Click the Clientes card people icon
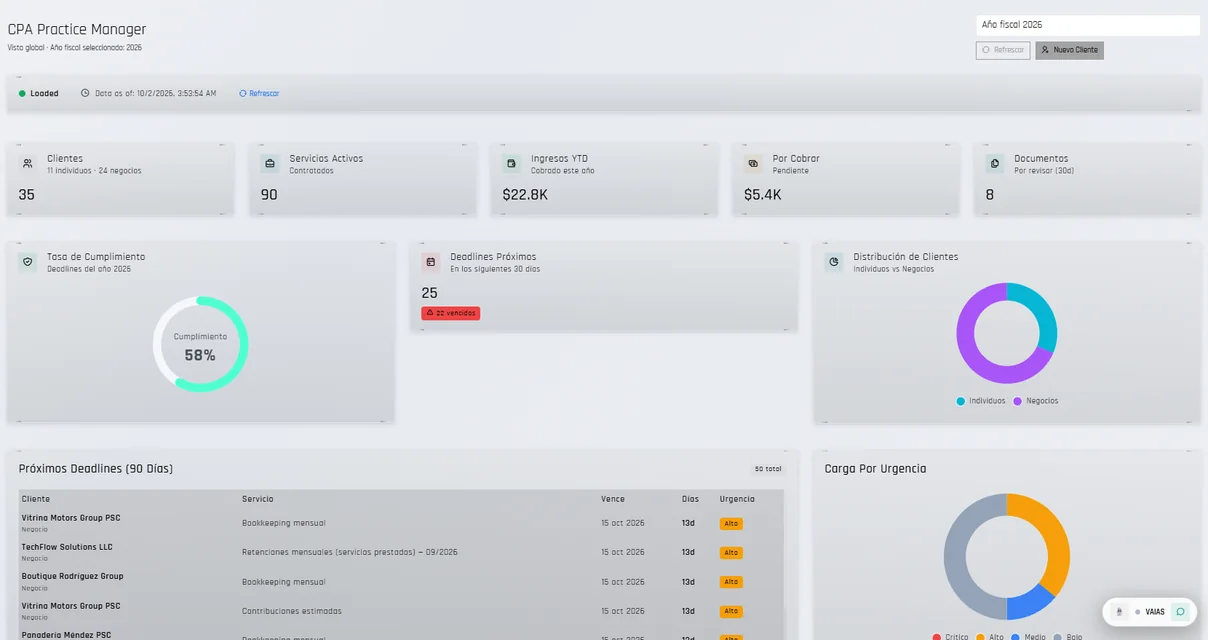The width and height of the screenshot is (1208, 640). (x=27, y=163)
